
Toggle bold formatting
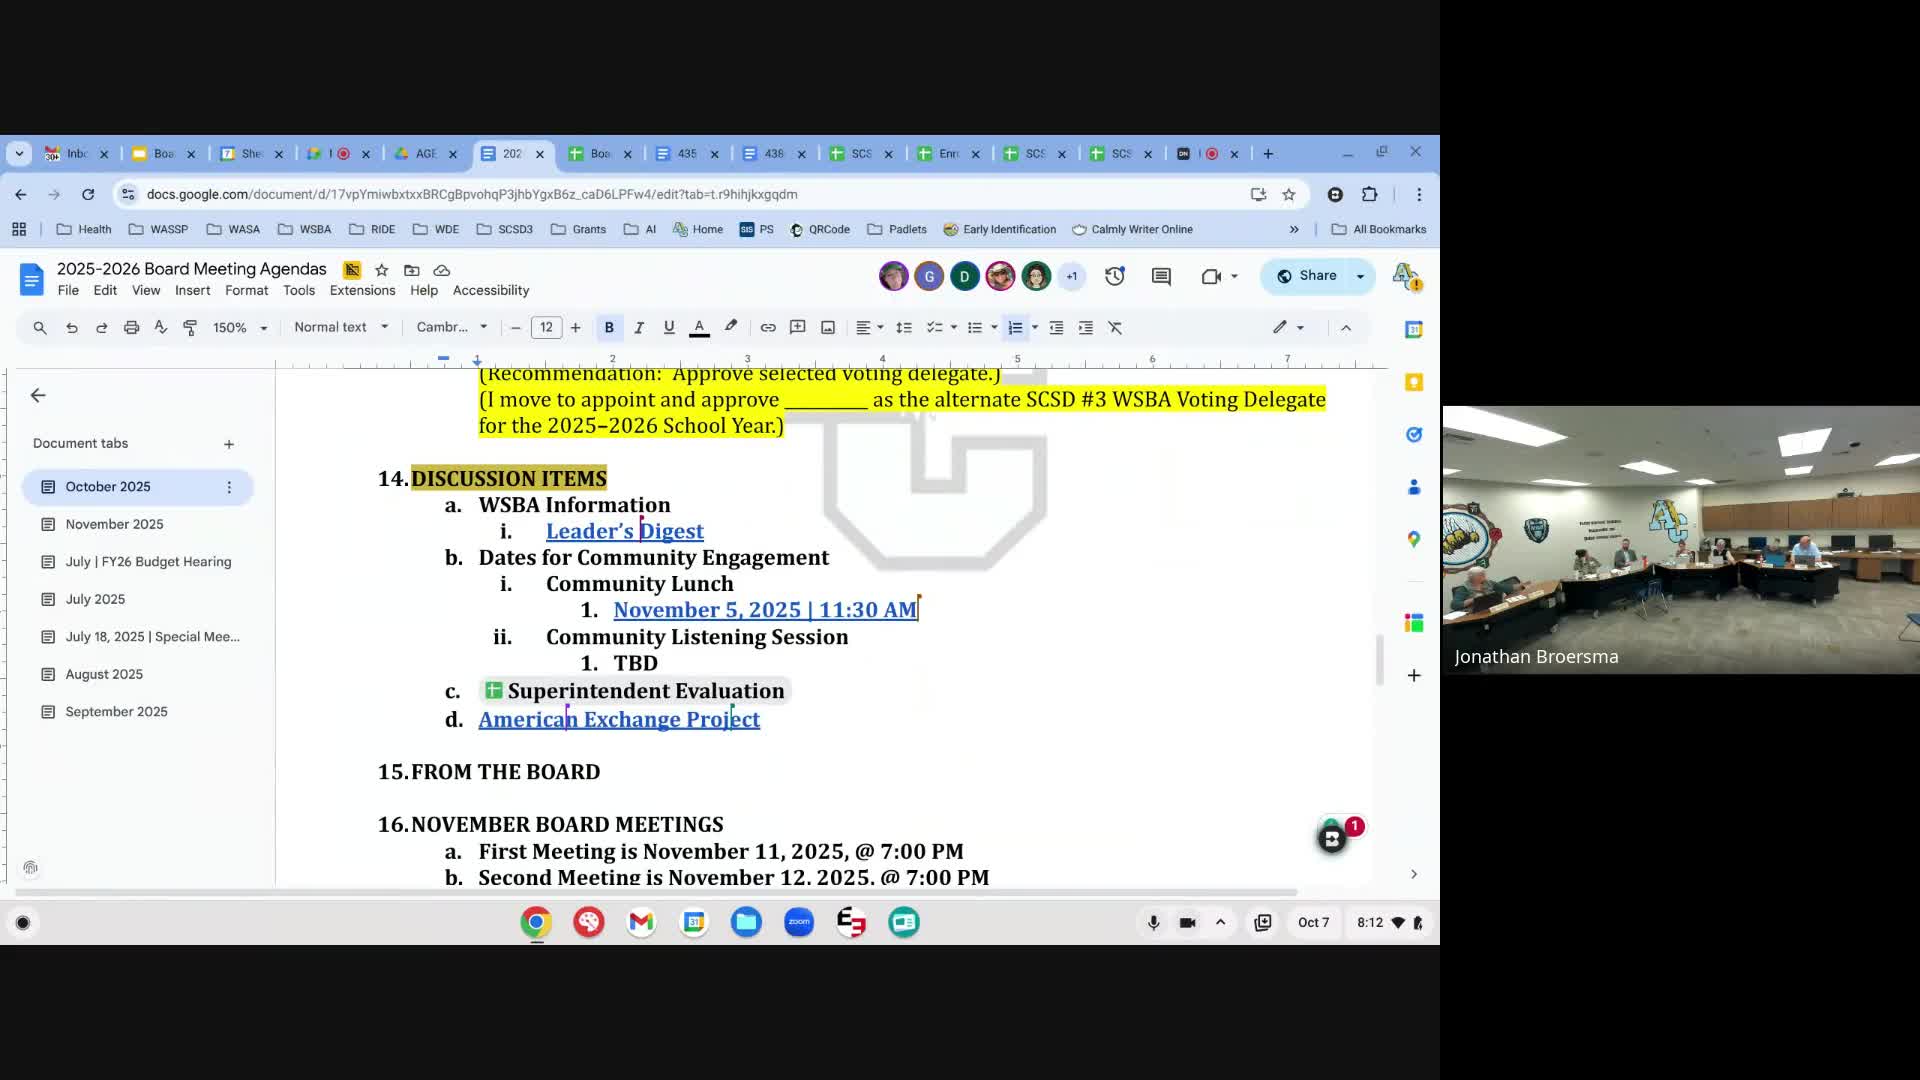pos(609,328)
